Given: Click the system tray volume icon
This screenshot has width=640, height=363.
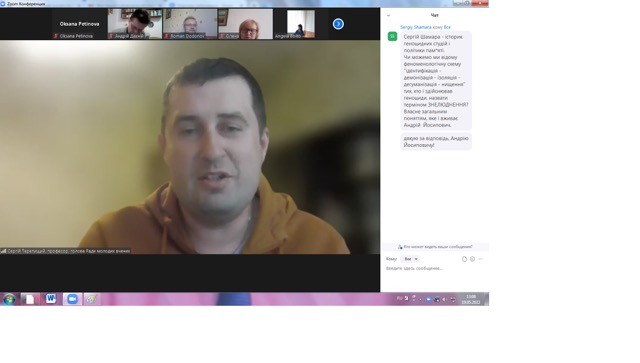Looking at the screenshot, I should click(444, 299).
